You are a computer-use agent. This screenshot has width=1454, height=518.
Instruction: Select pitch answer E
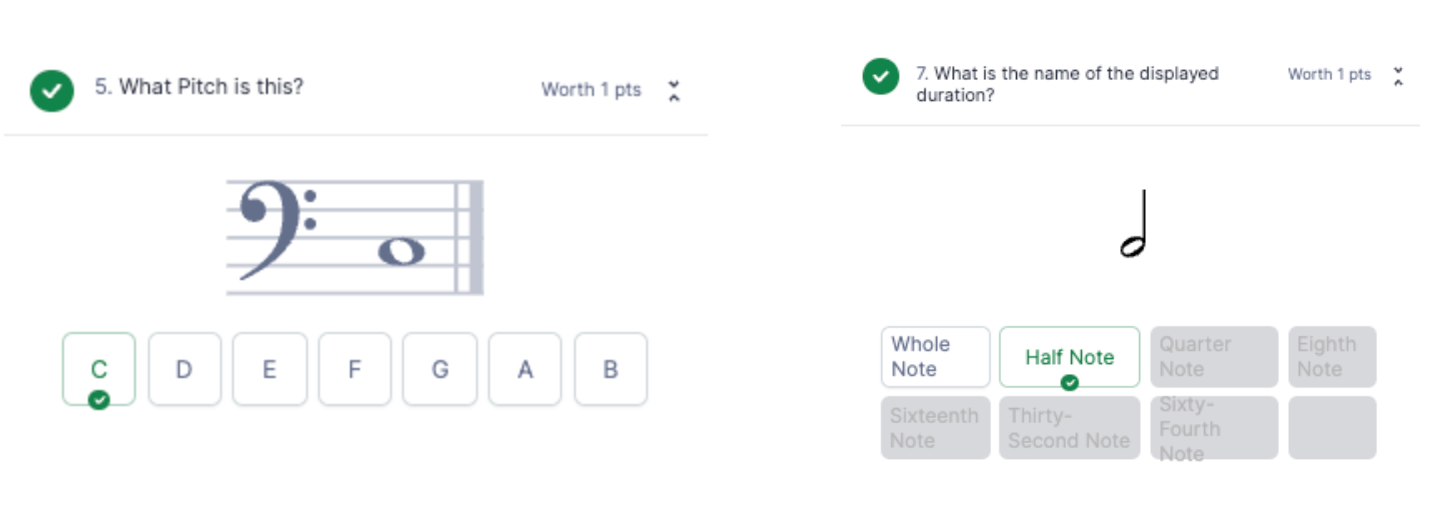(x=270, y=369)
